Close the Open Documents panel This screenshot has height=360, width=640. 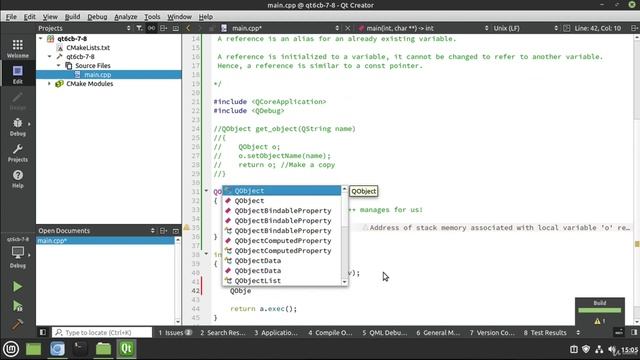pyautogui.click(x=176, y=231)
